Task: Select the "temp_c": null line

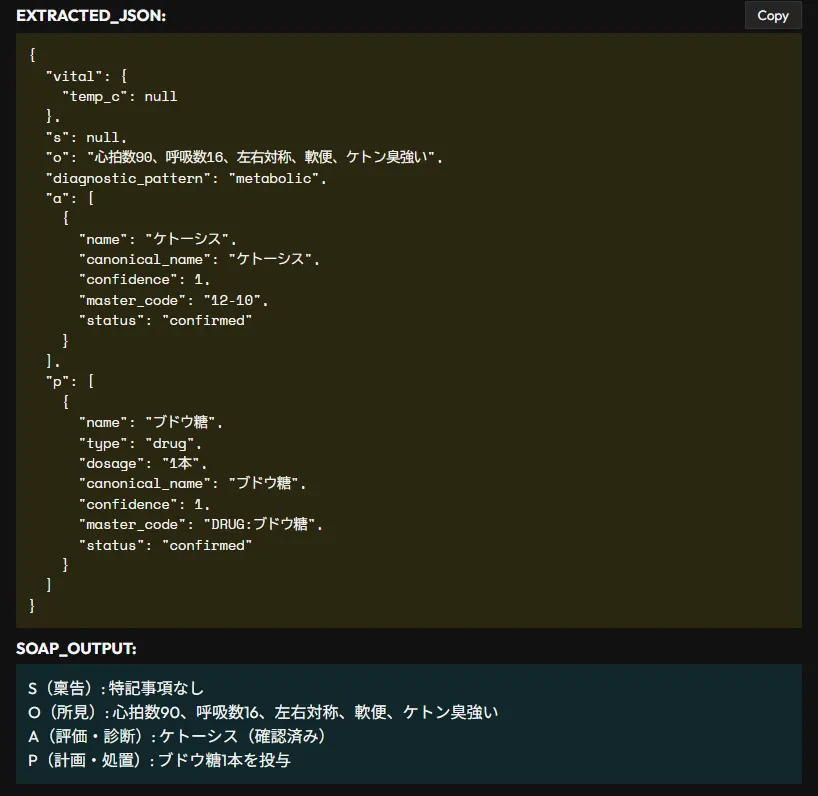Action: pyautogui.click(x=120, y=97)
